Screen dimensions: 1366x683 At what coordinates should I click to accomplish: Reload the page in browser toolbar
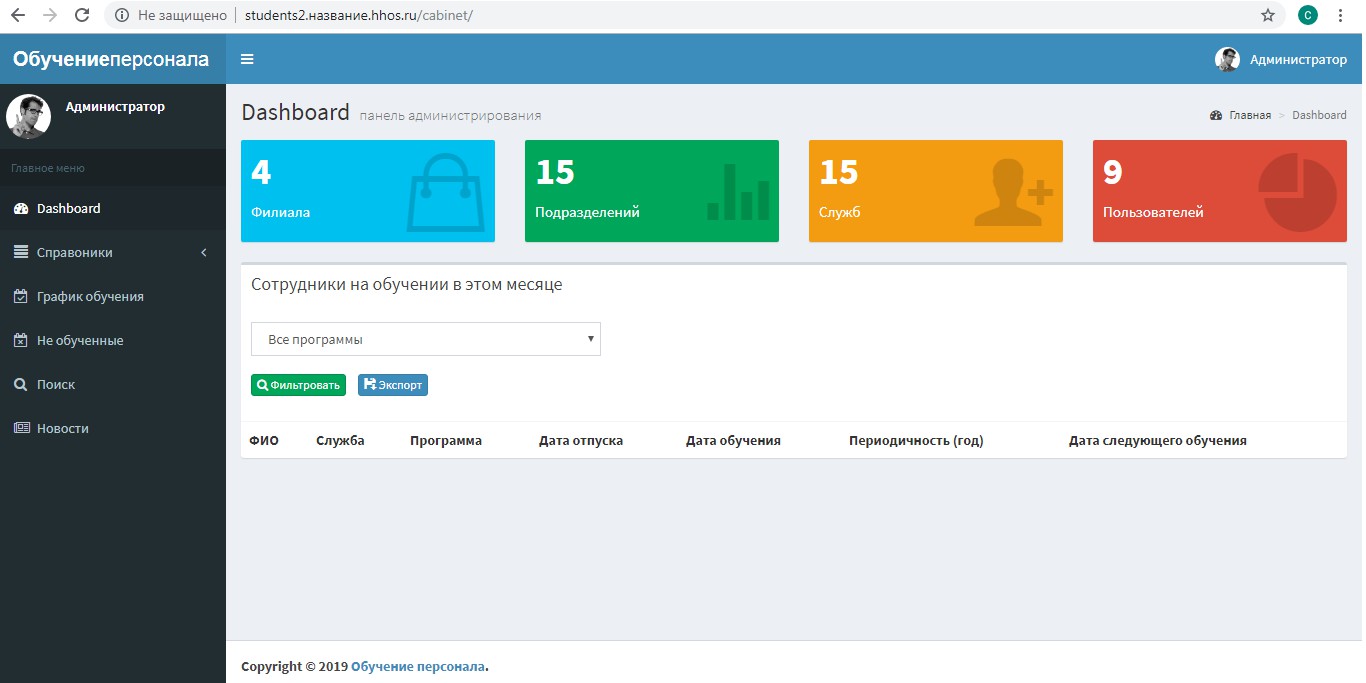coord(82,15)
